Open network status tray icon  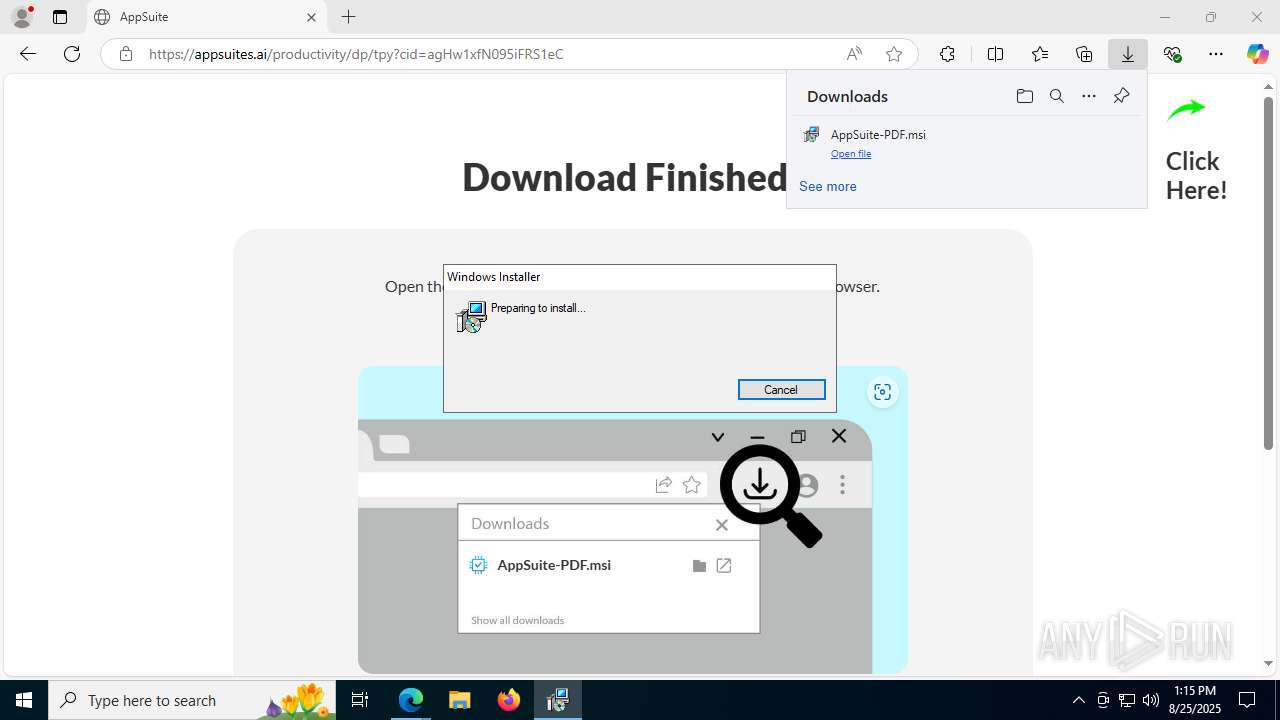(1127, 700)
